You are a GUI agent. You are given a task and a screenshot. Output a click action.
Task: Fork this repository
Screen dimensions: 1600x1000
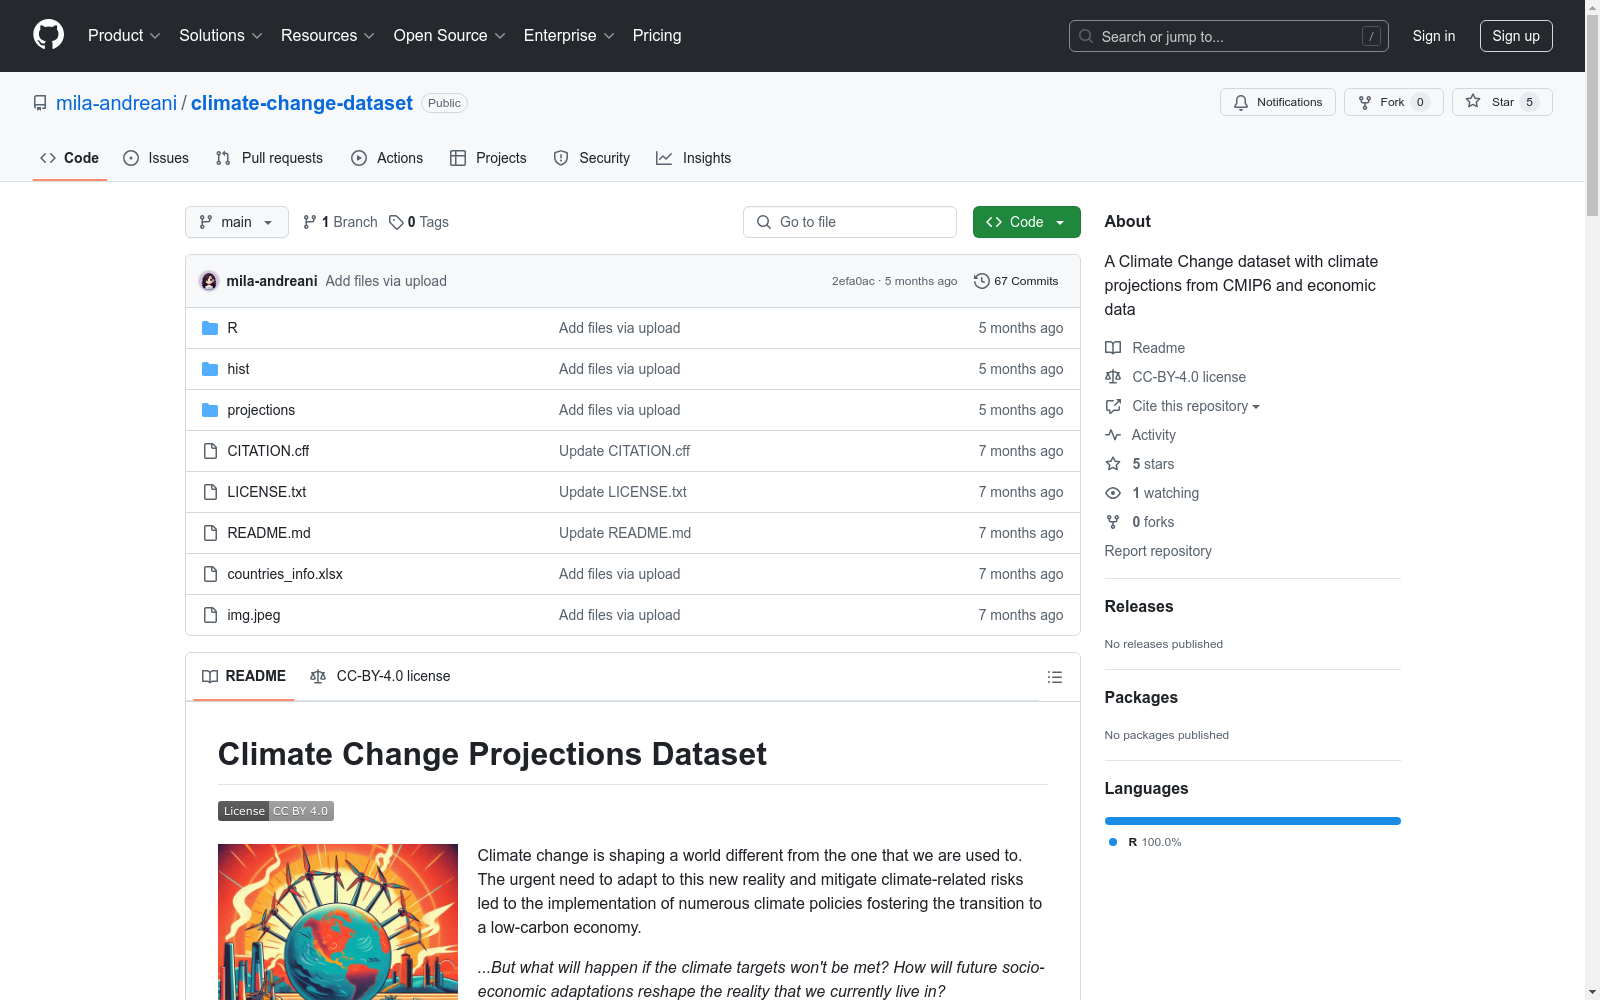[x=1393, y=102]
